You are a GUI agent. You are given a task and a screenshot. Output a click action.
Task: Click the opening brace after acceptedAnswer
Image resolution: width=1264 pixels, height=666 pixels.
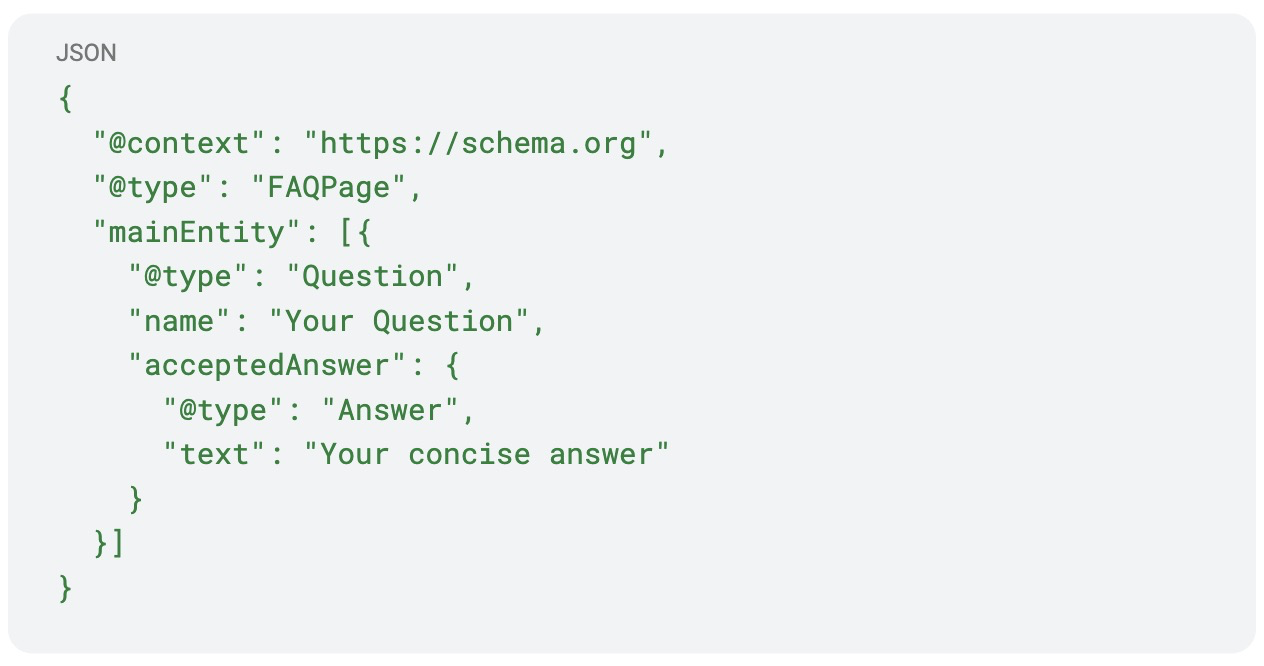click(x=451, y=365)
